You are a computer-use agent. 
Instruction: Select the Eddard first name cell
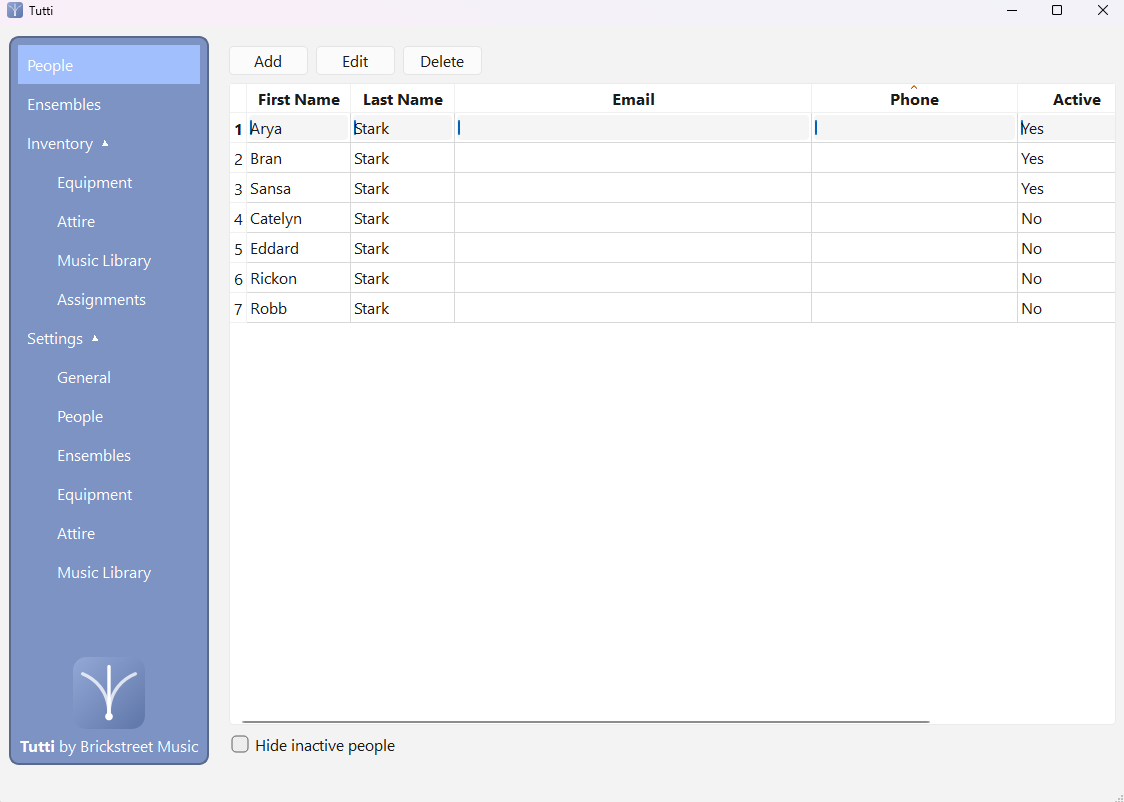click(298, 249)
